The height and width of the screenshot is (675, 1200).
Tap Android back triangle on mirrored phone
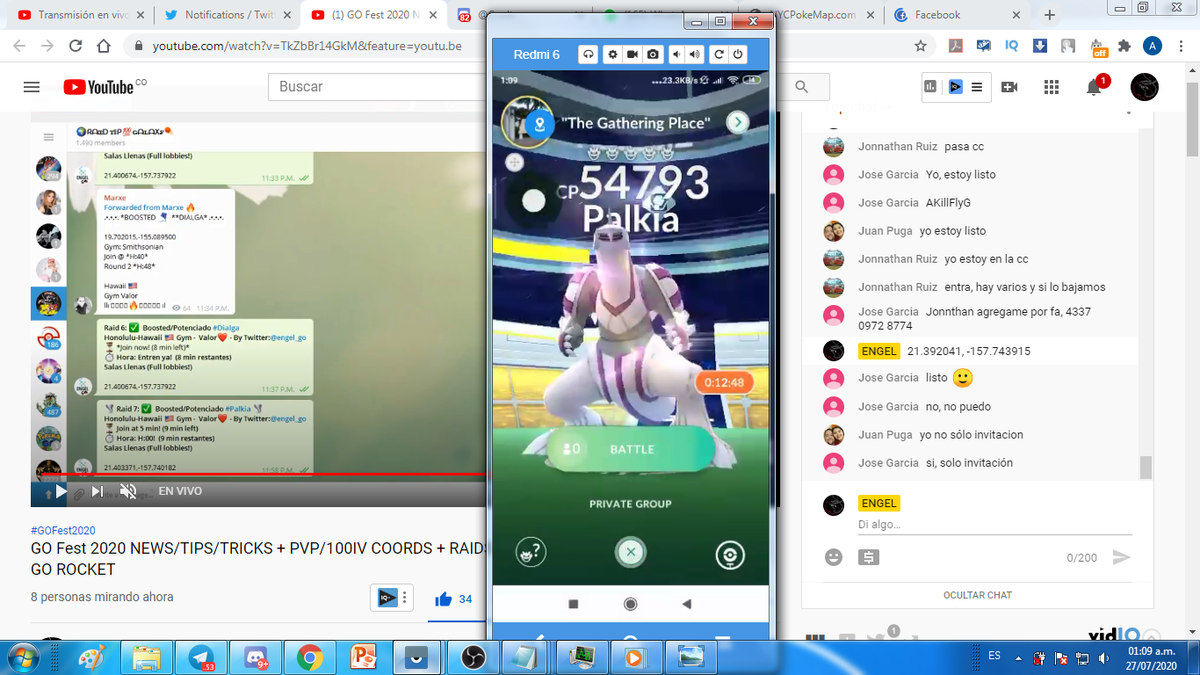click(686, 604)
